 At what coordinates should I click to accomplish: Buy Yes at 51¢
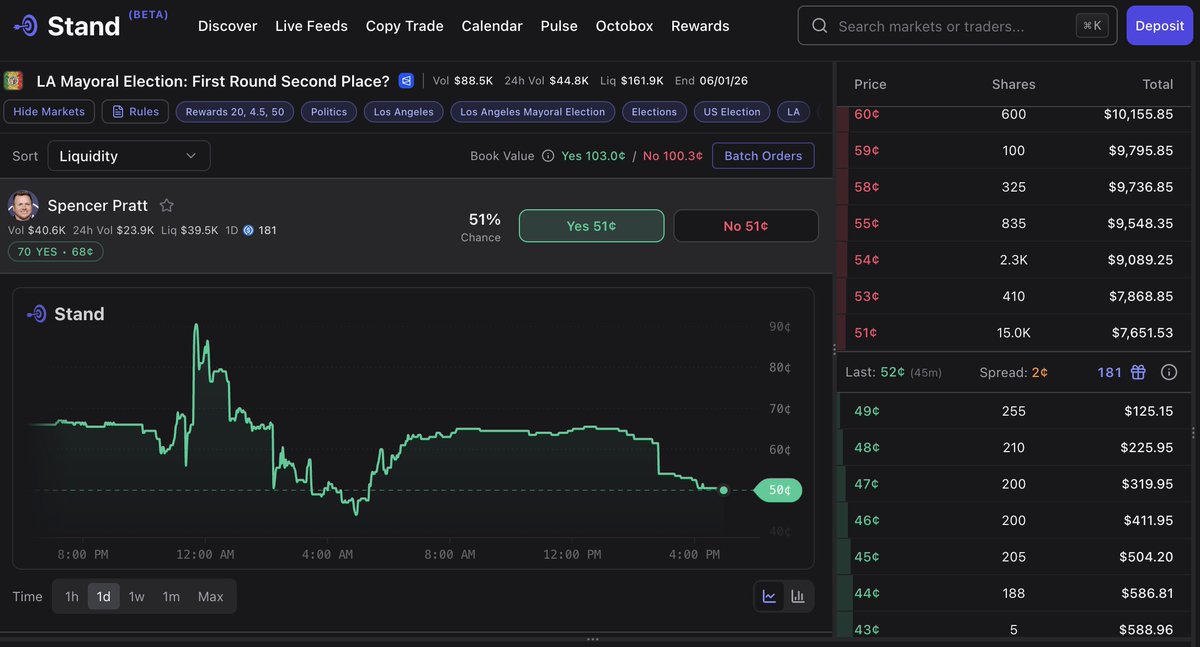pos(591,226)
